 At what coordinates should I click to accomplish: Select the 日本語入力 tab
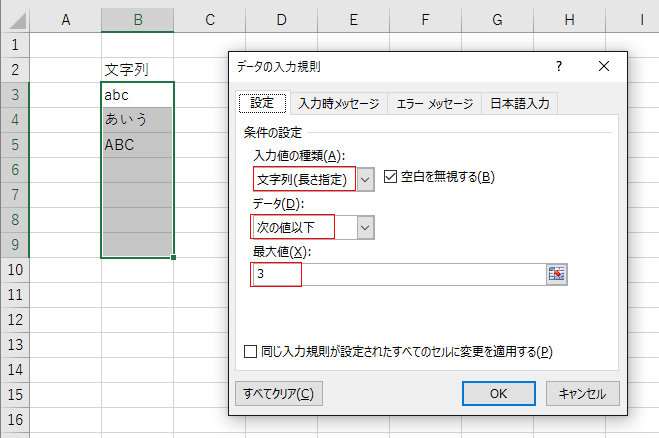tap(518, 103)
